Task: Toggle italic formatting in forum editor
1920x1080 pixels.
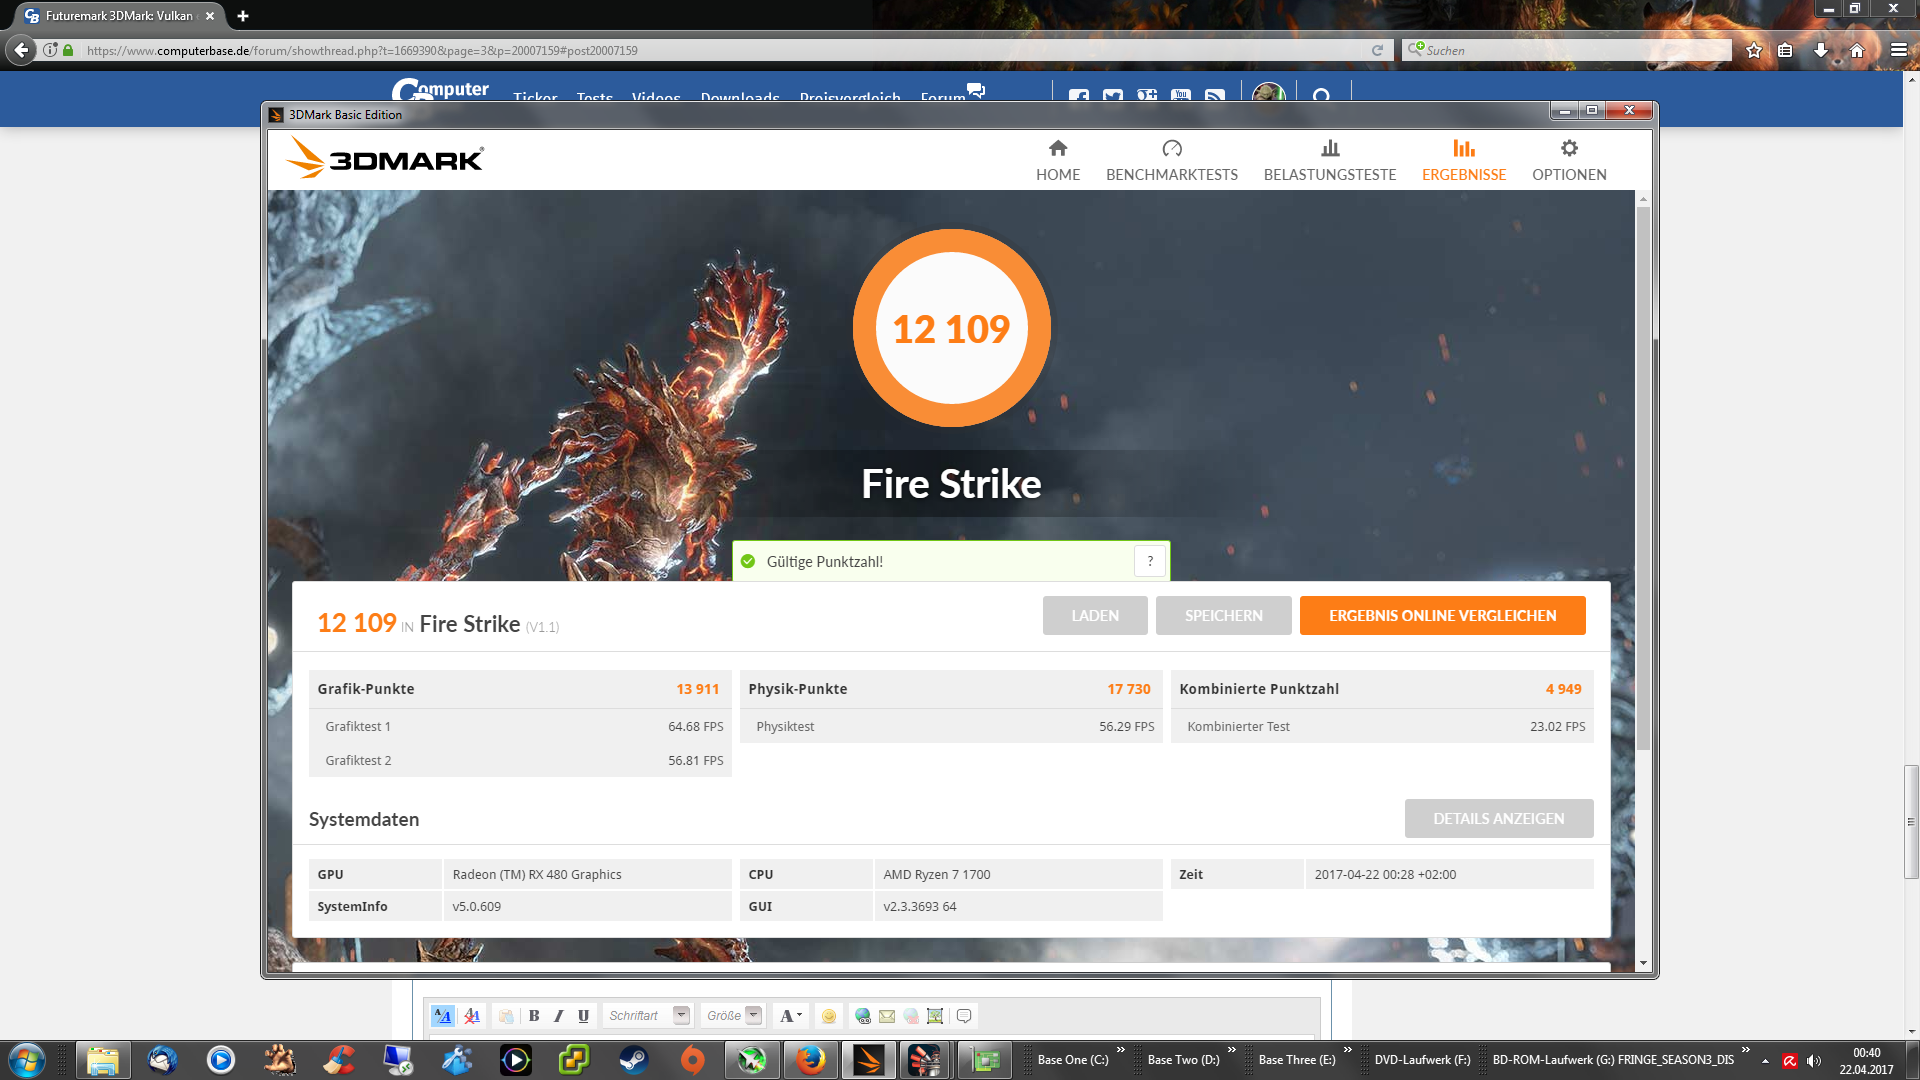Action: click(x=558, y=1016)
